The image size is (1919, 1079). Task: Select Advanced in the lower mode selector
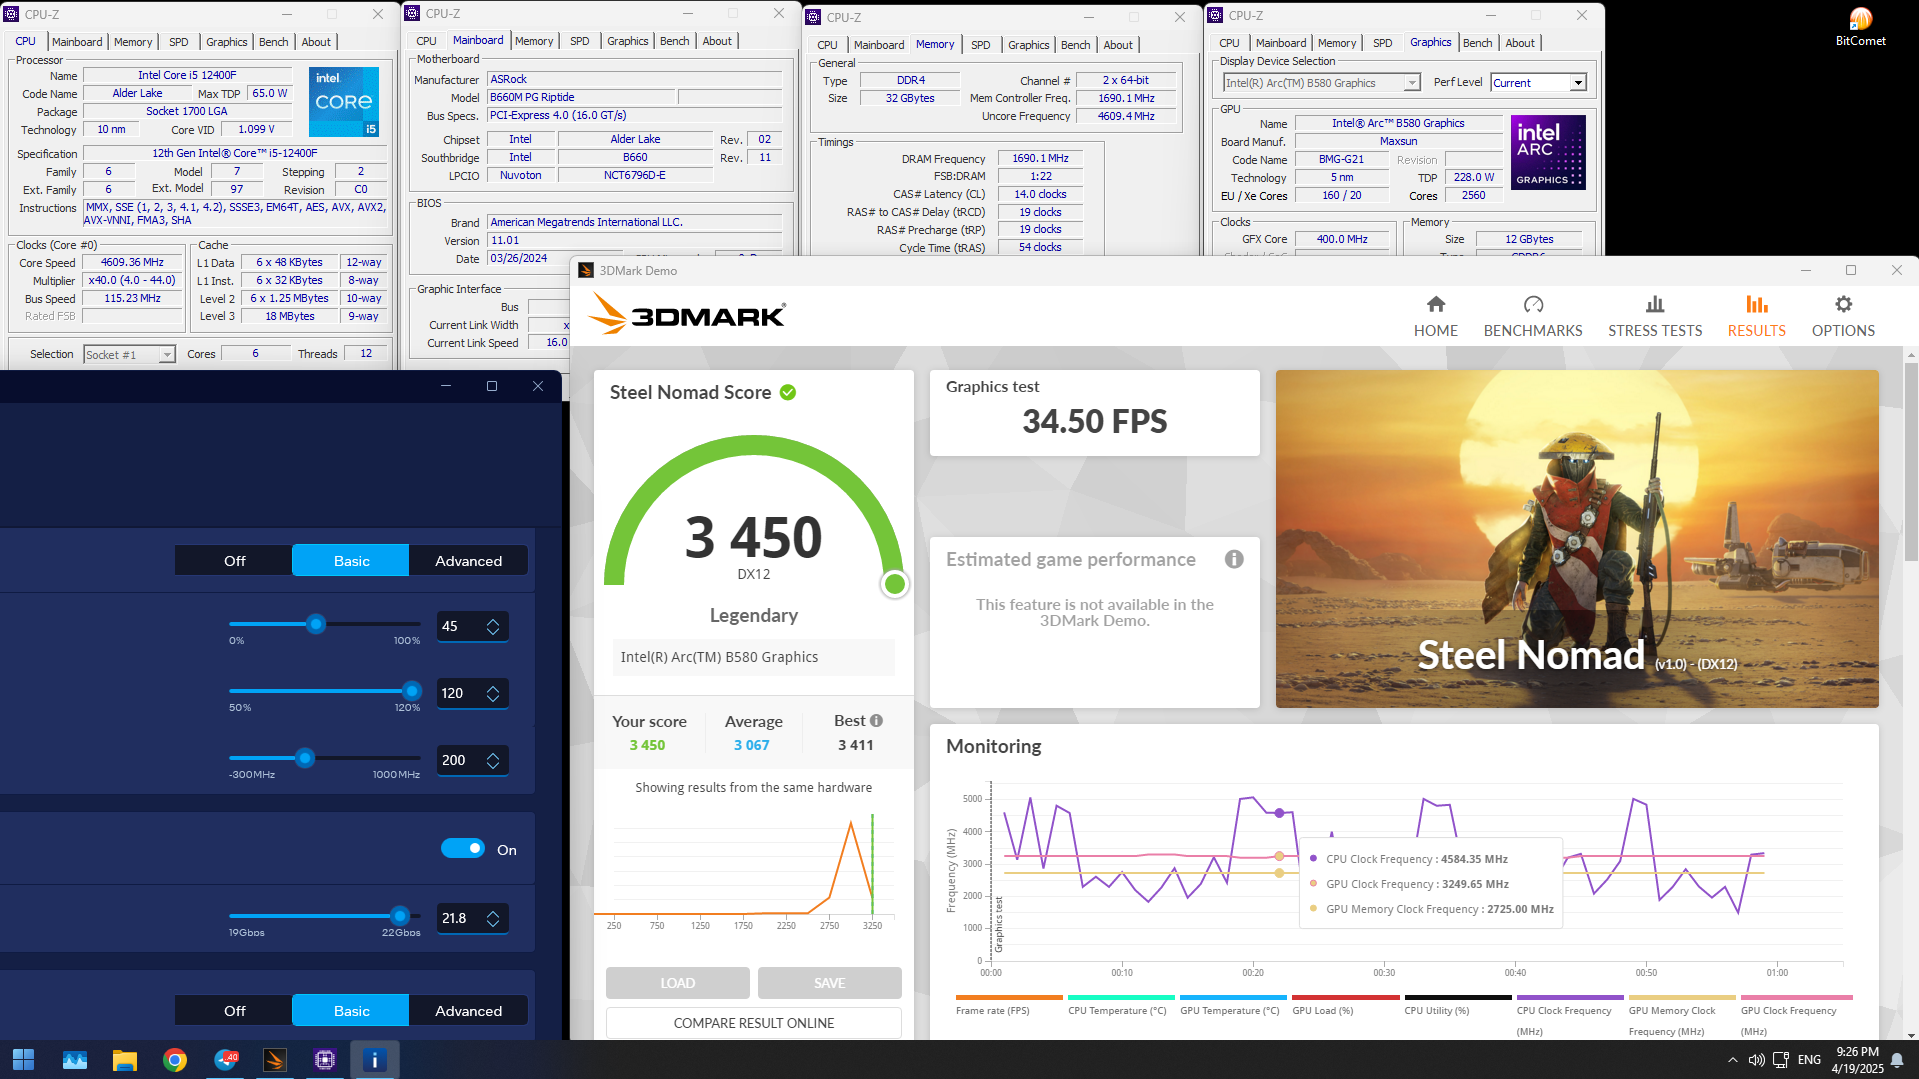[468, 1011]
